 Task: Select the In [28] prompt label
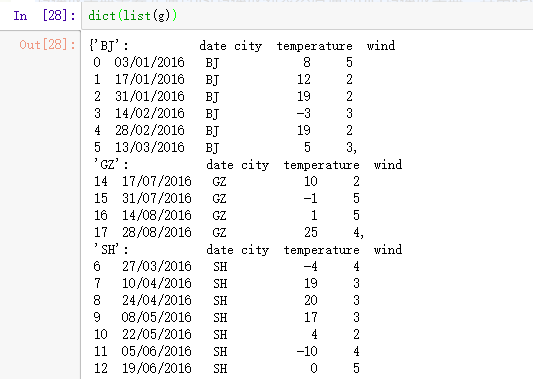(x=44, y=16)
